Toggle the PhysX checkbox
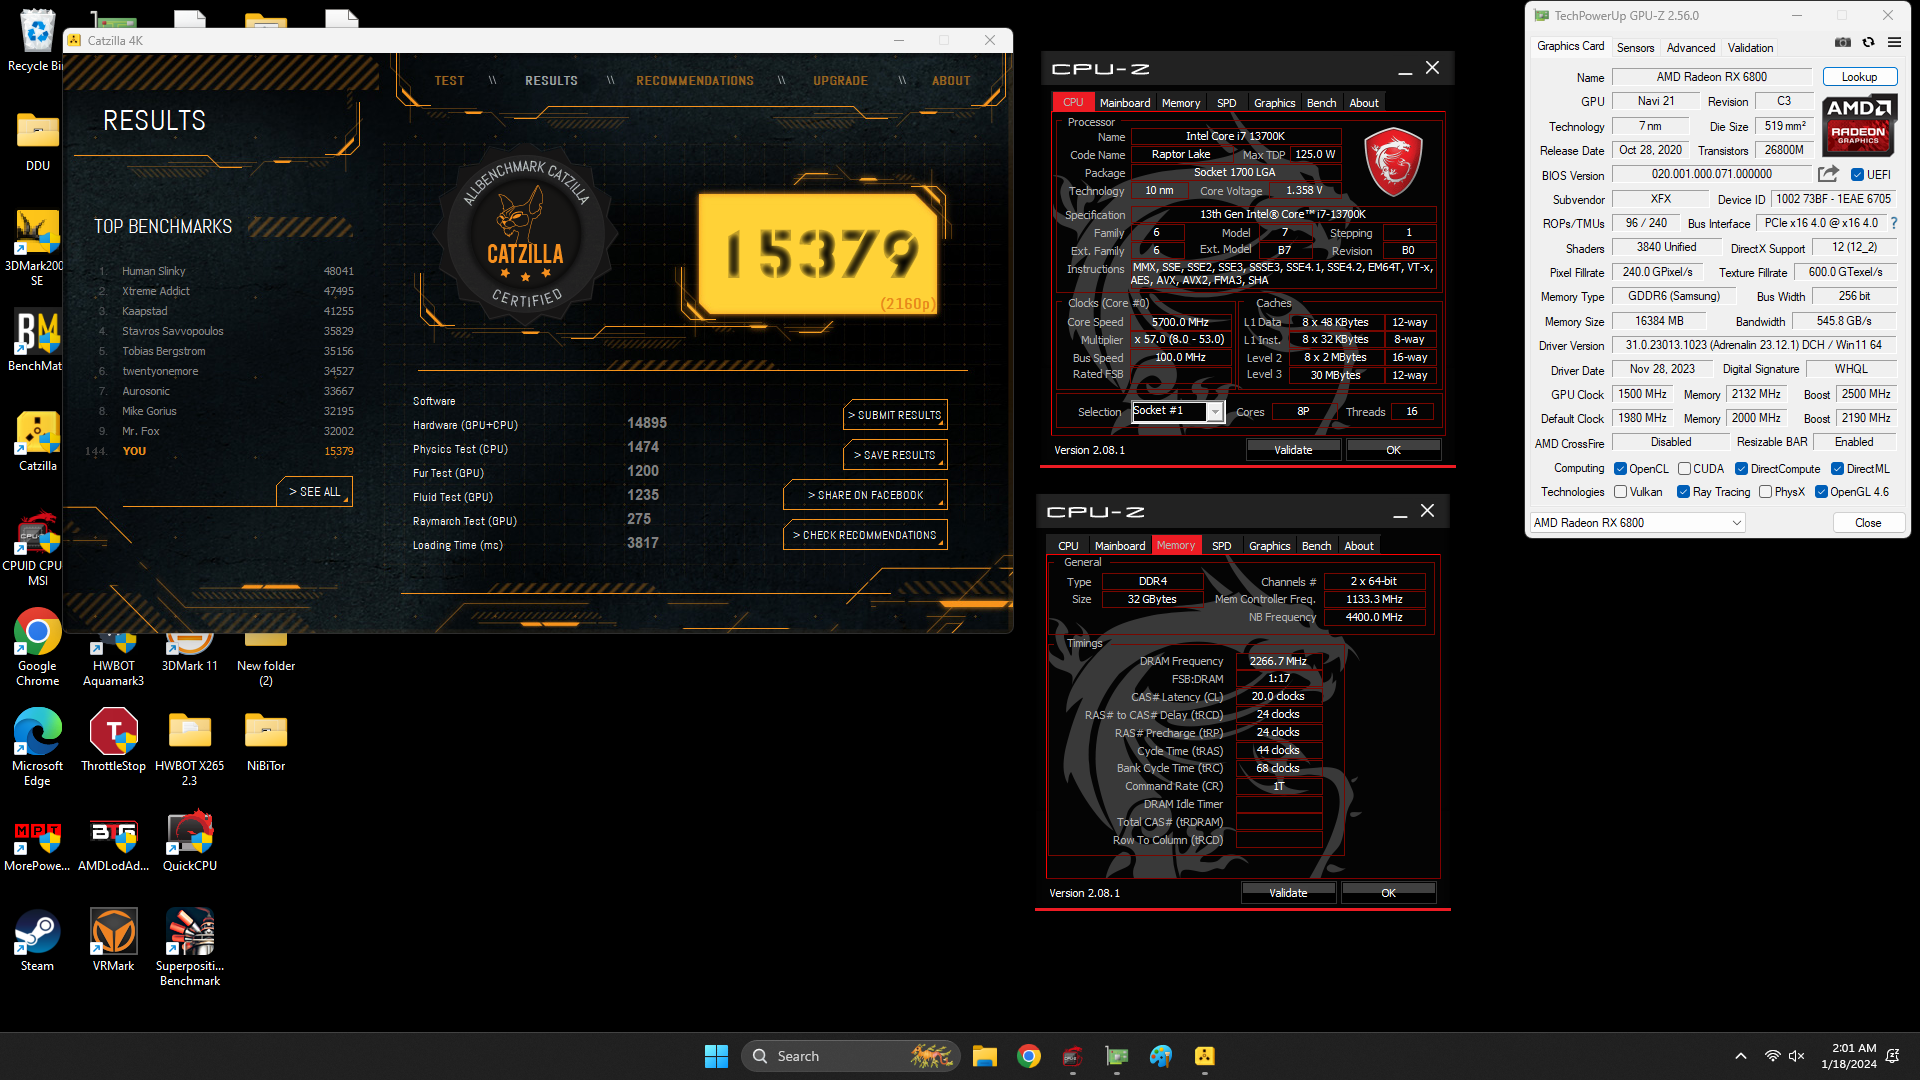This screenshot has height=1080, width=1920. [x=1765, y=492]
